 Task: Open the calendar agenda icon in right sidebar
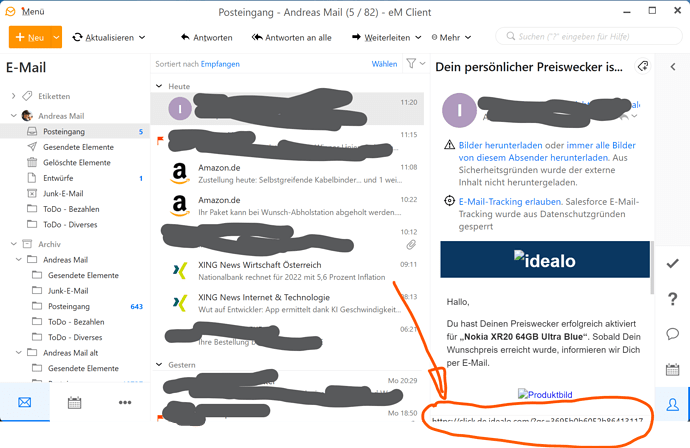672,369
